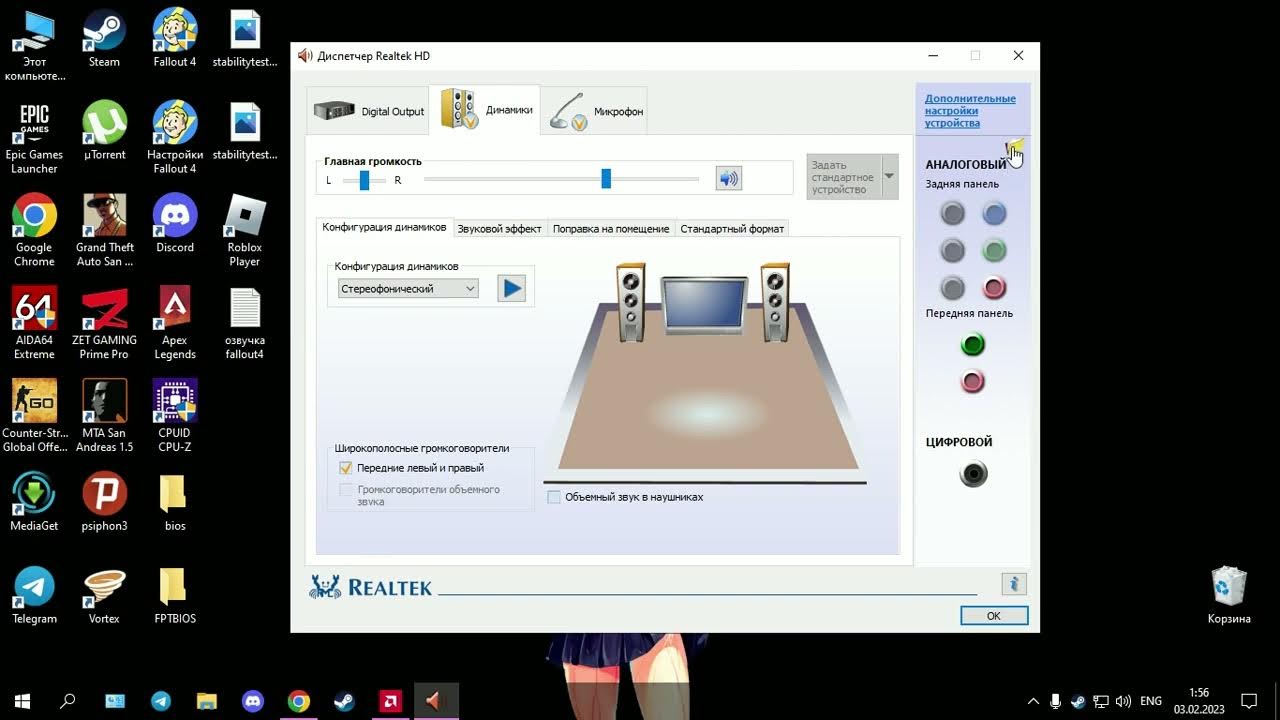Viewport: 1280px width, 720px height.
Task: Click the right speaker in room diagram
Action: pyautogui.click(x=775, y=302)
